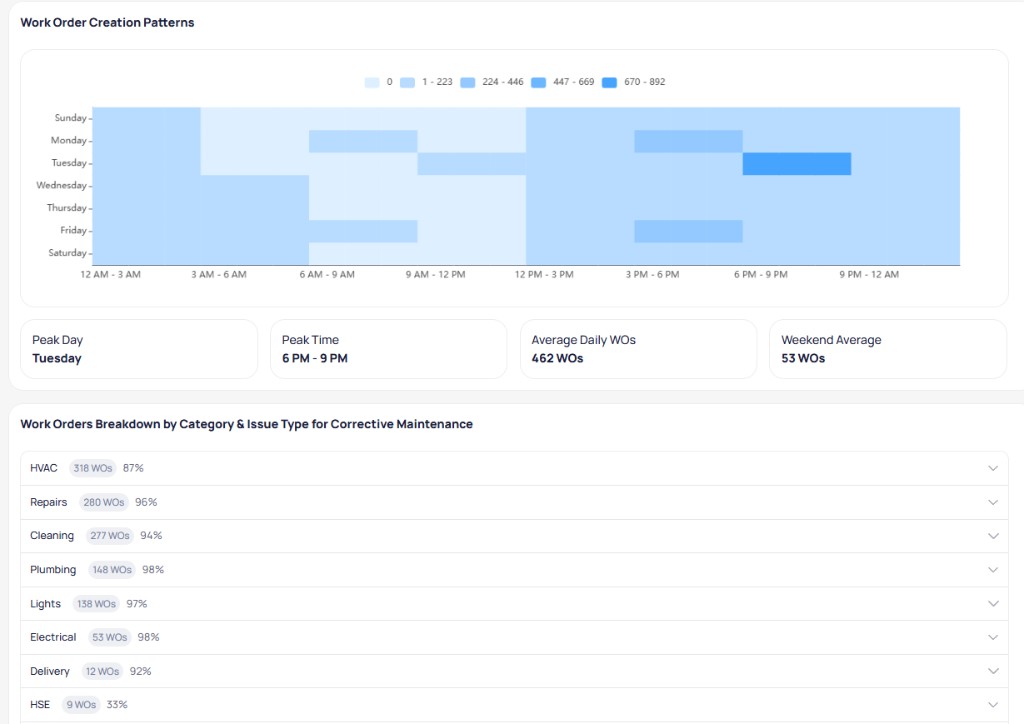Expand the Repairs category chevron
The height and width of the screenshot is (724, 1024).
click(x=993, y=502)
